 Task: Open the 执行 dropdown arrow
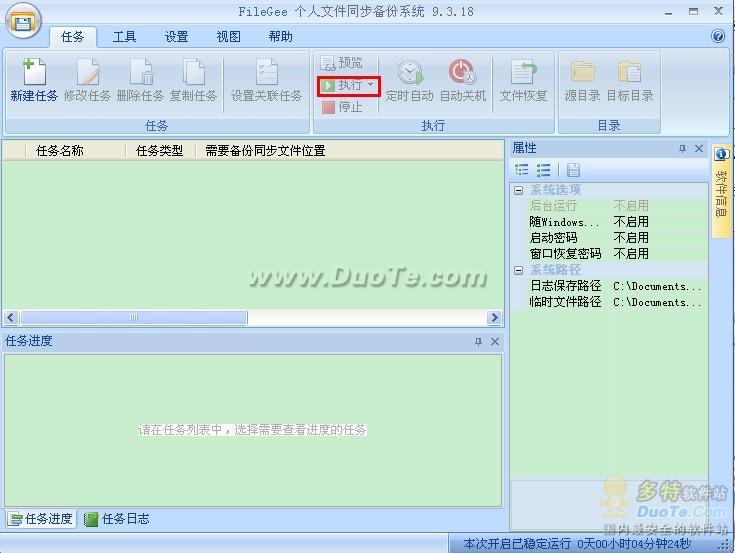point(371,85)
